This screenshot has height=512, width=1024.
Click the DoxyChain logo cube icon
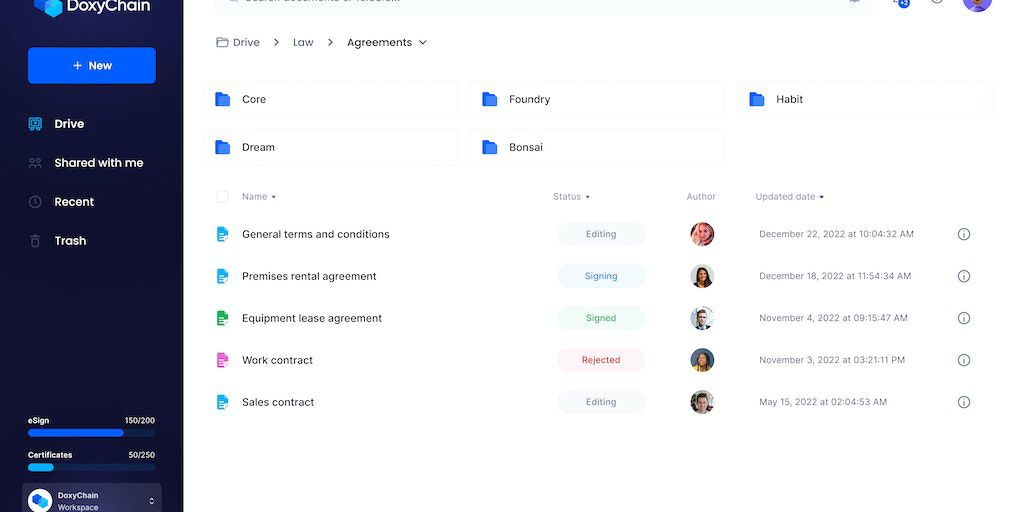[48, 7]
